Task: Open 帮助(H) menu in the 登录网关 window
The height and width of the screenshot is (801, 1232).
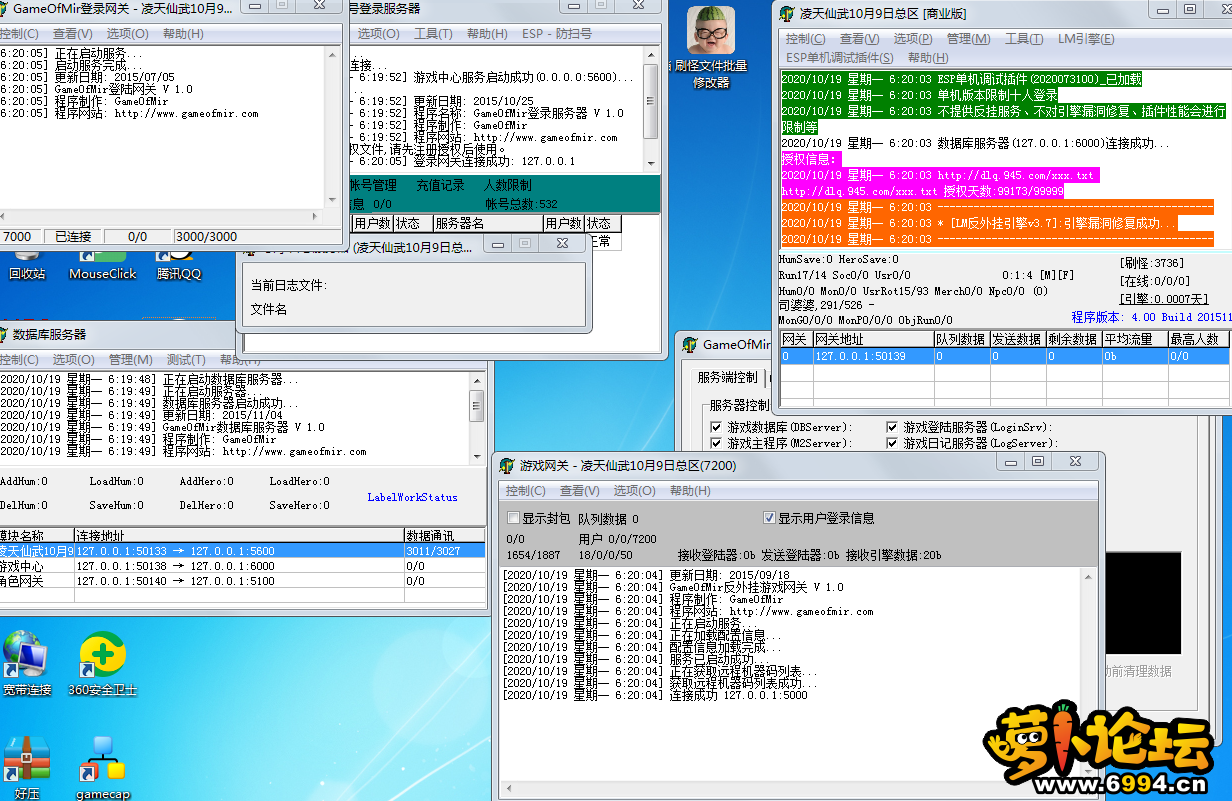Action: click(183, 34)
